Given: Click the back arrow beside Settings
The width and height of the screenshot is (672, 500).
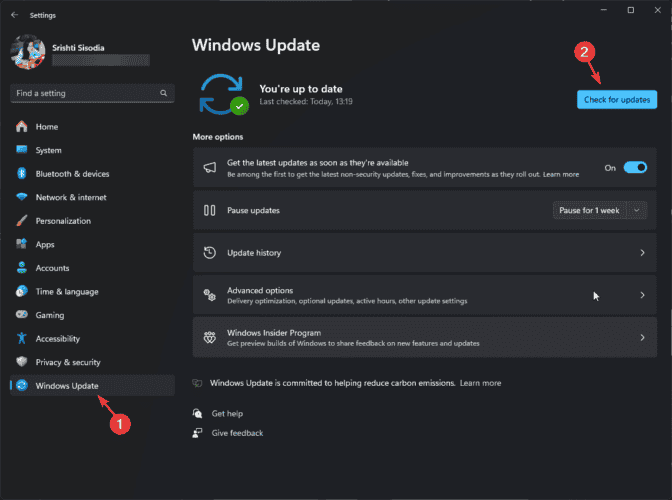Looking at the screenshot, I should (x=15, y=15).
